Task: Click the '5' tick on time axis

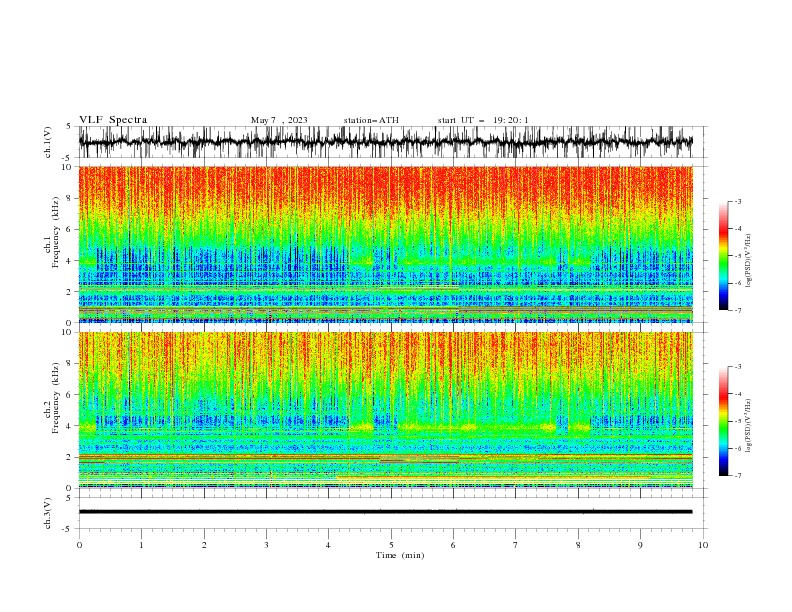Action: click(x=391, y=545)
